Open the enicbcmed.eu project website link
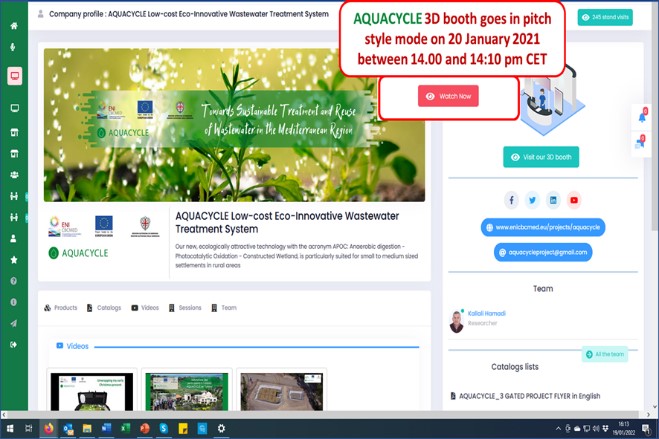Viewport: 659px width, 439px height. coord(542,227)
